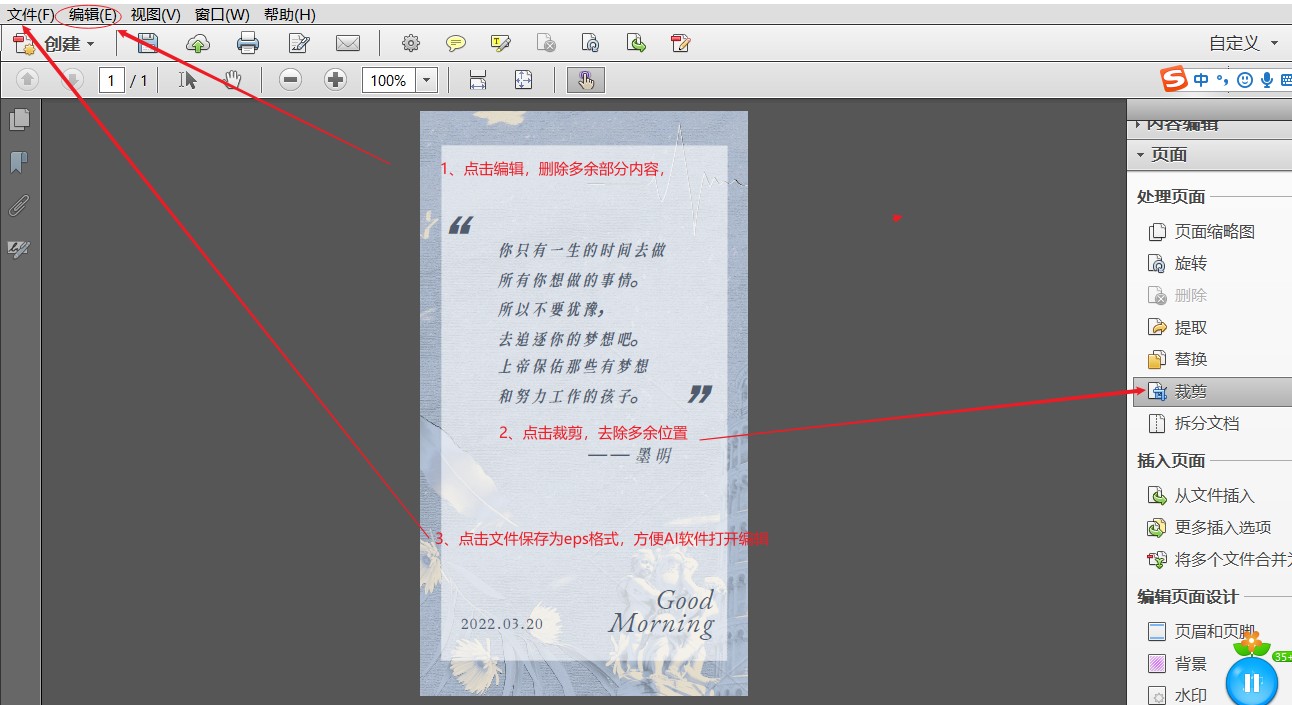Click the zoom out minus button
The height and width of the screenshot is (705, 1292).
(290, 80)
